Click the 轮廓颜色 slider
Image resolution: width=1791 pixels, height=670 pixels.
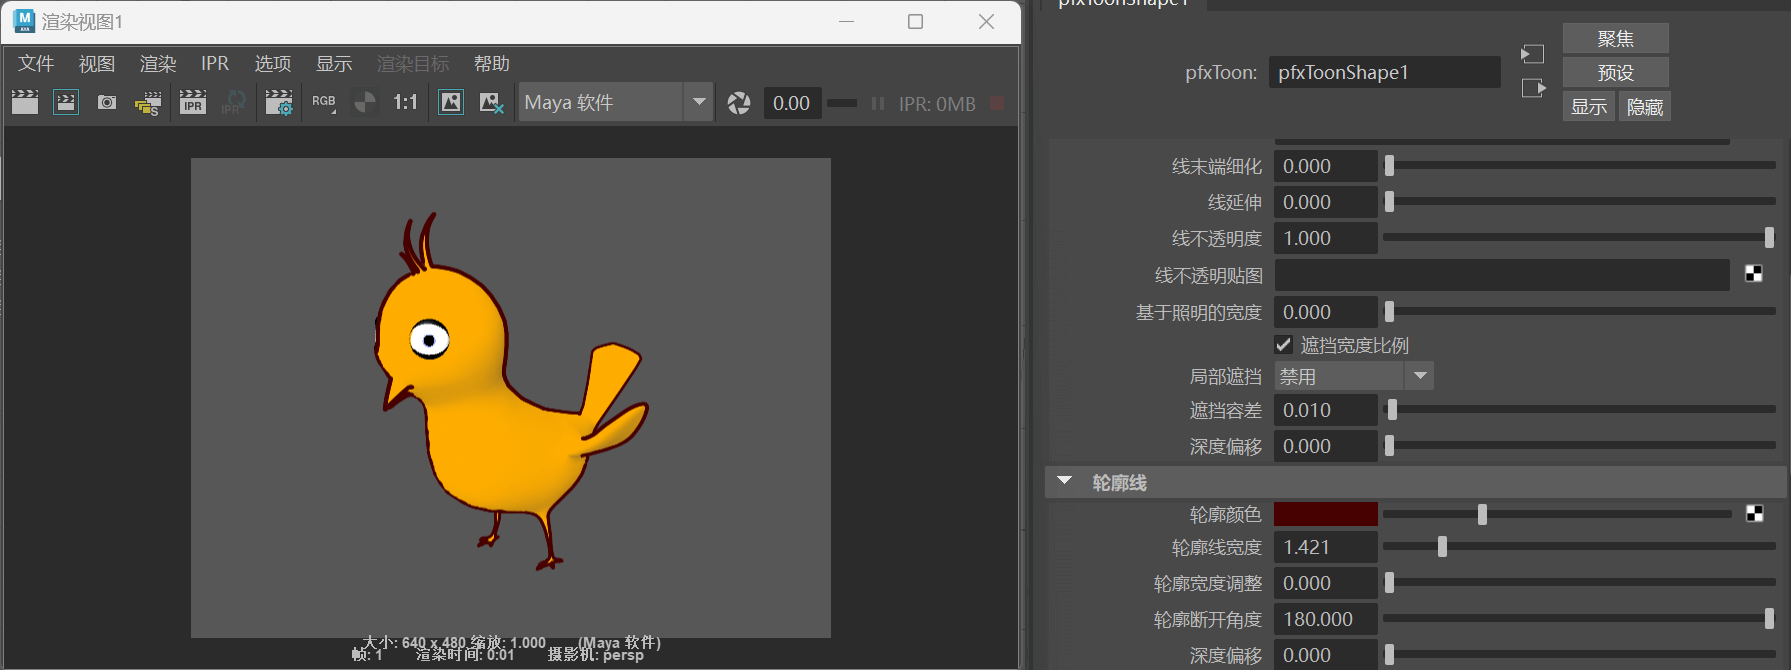(1557, 514)
